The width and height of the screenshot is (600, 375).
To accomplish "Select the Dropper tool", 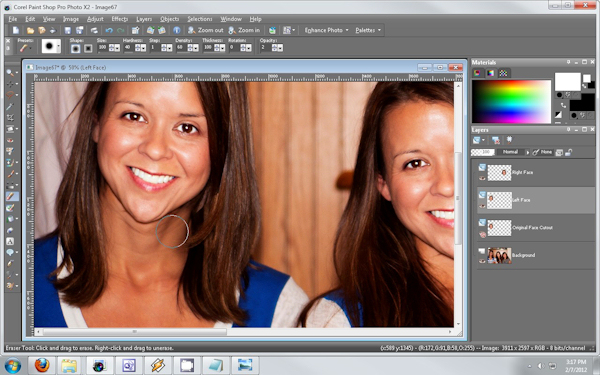I will point(10,106).
